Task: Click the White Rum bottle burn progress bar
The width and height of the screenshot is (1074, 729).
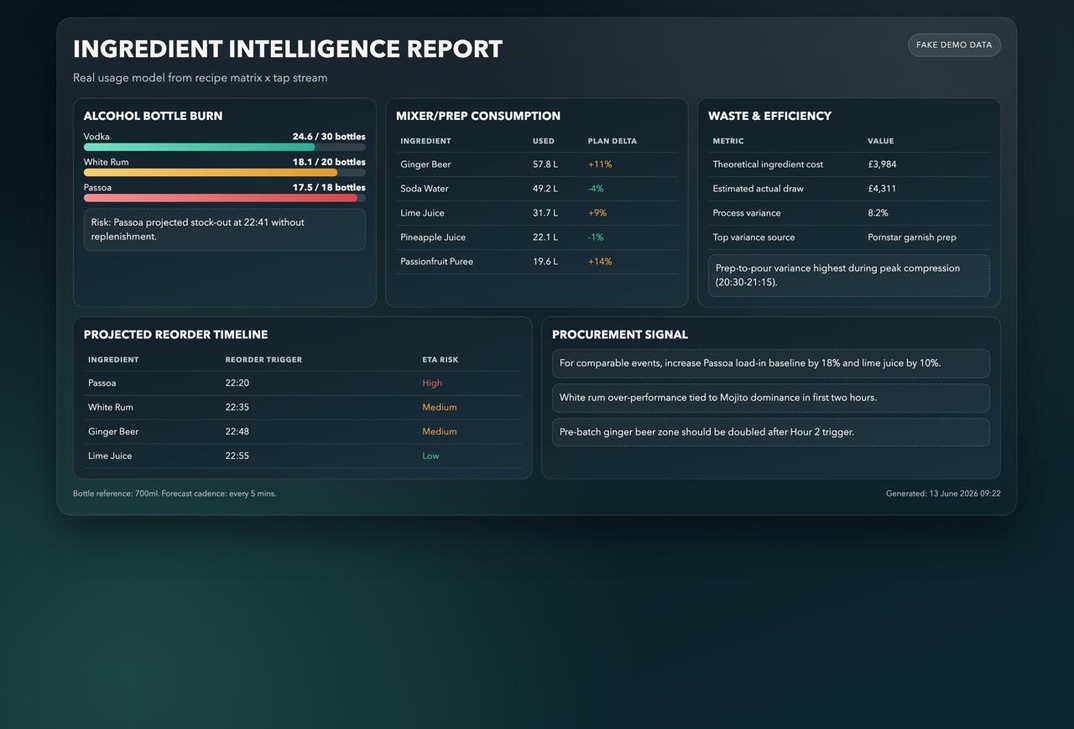Action: [x=225, y=173]
